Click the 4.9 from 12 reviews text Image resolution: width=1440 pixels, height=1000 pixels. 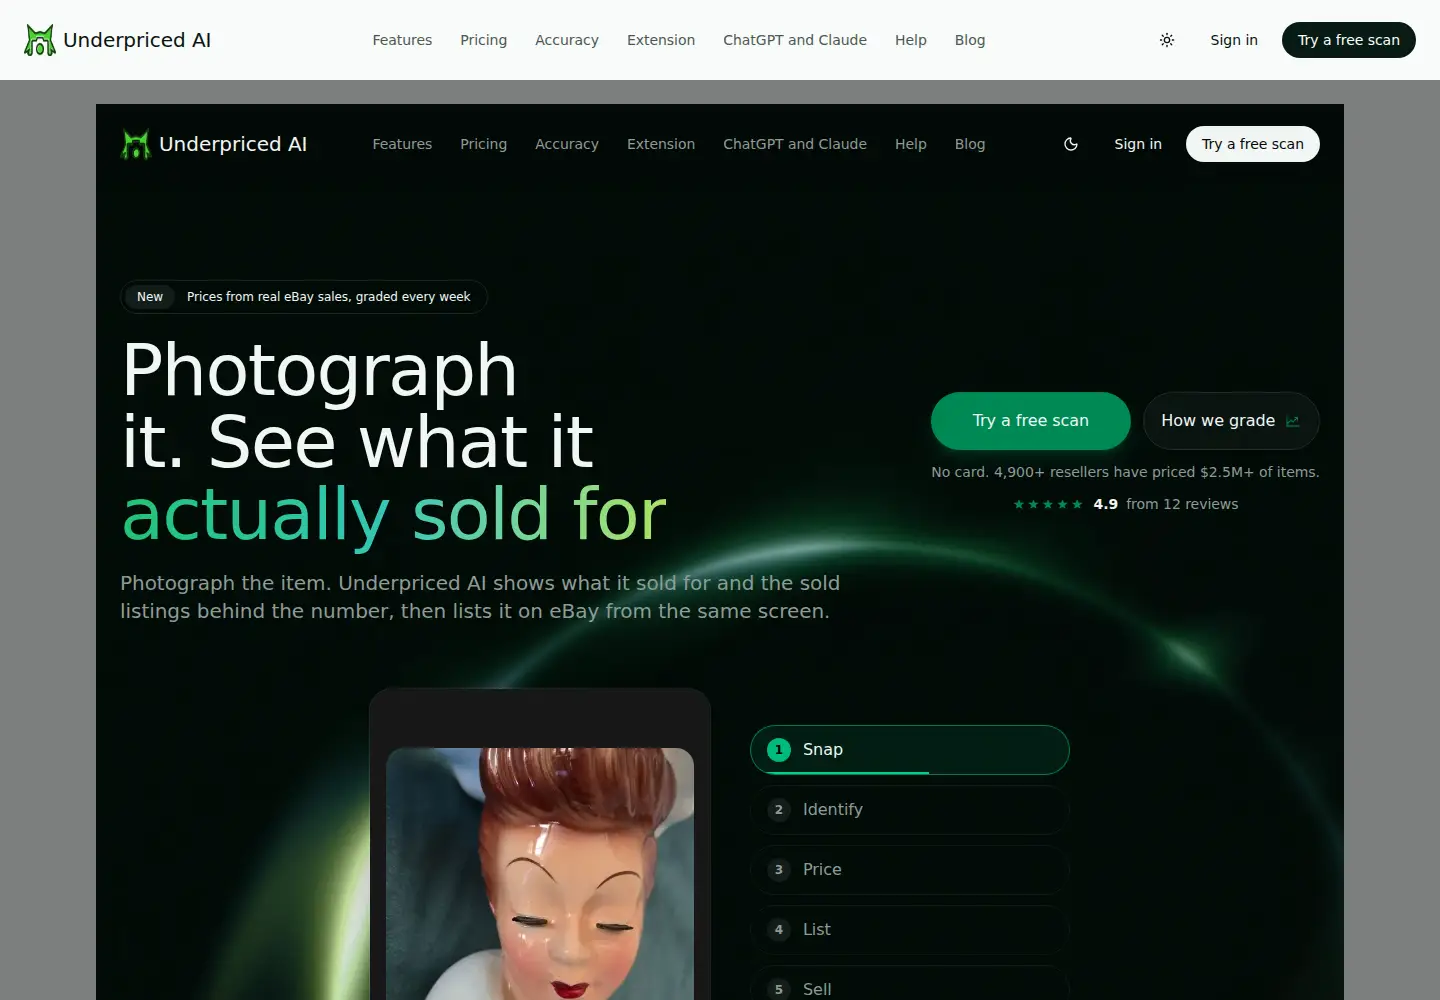coord(1166,504)
